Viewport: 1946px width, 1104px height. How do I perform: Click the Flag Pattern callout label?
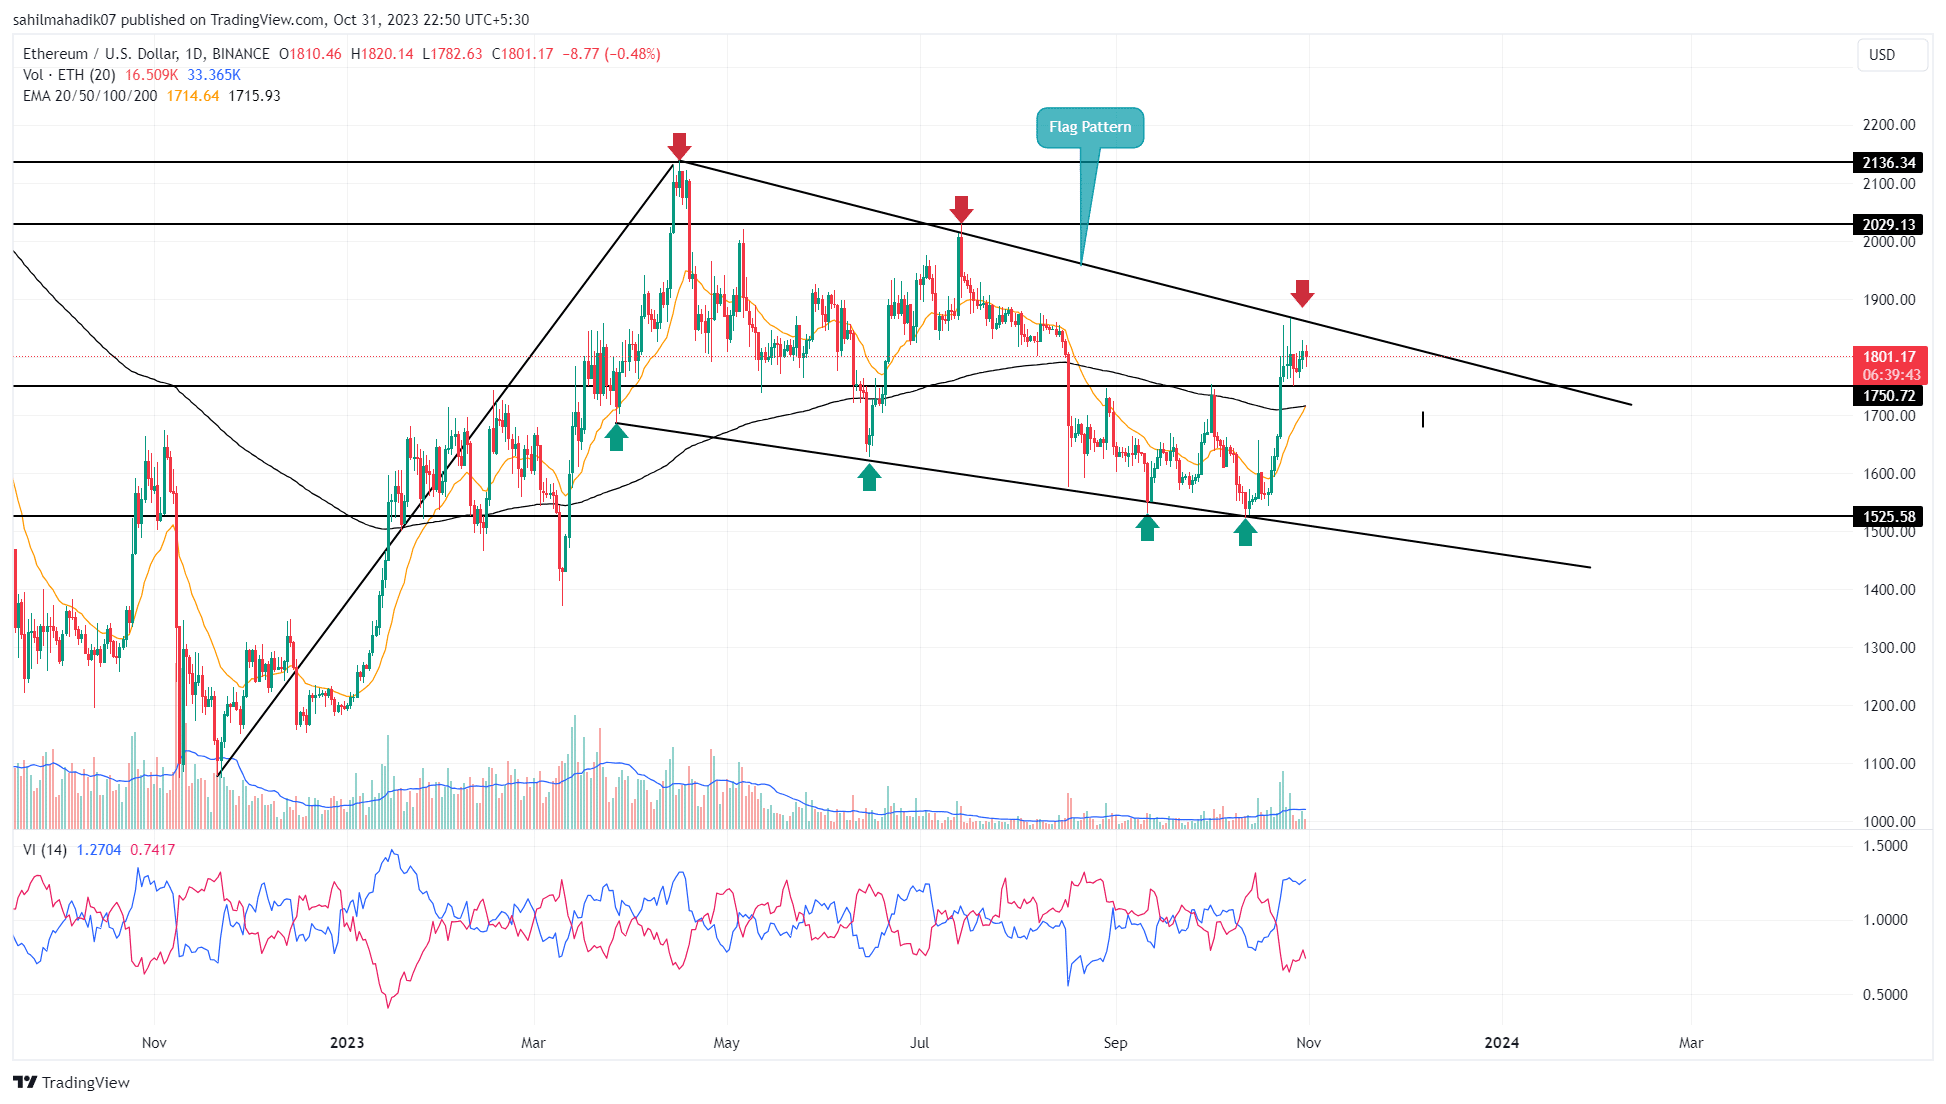pyautogui.click(x=1090, y=127)
